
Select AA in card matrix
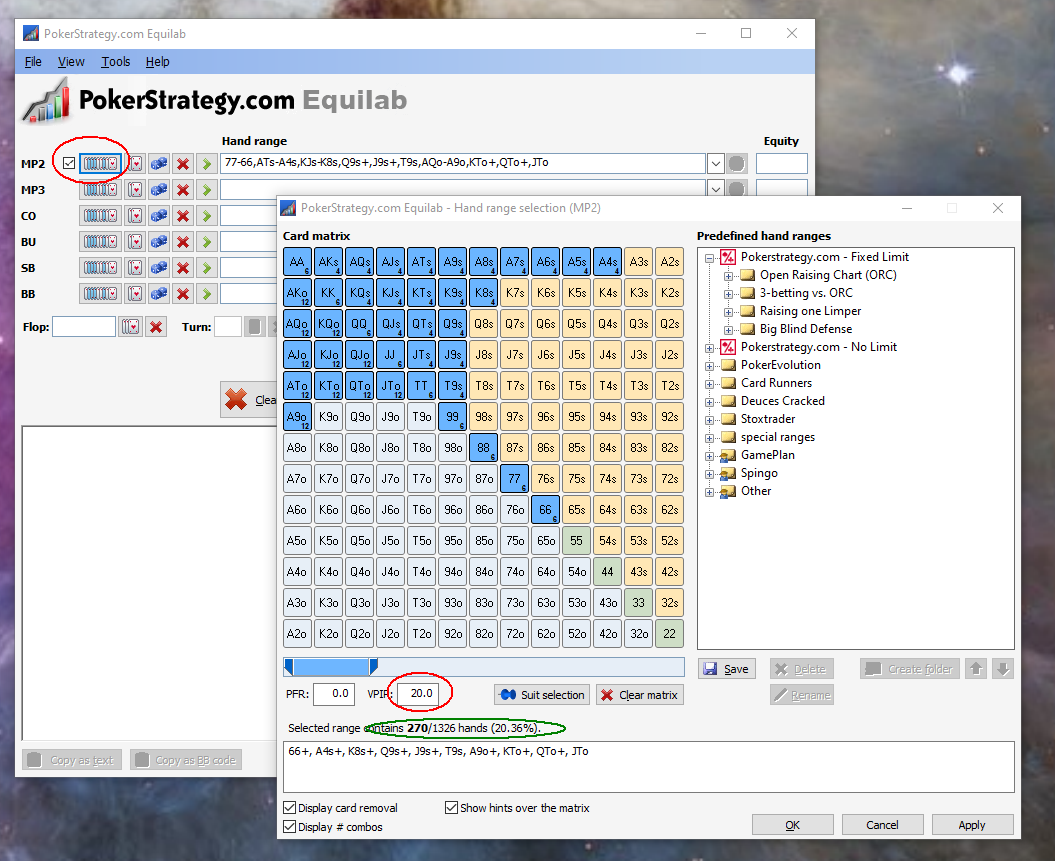point(297,262)
